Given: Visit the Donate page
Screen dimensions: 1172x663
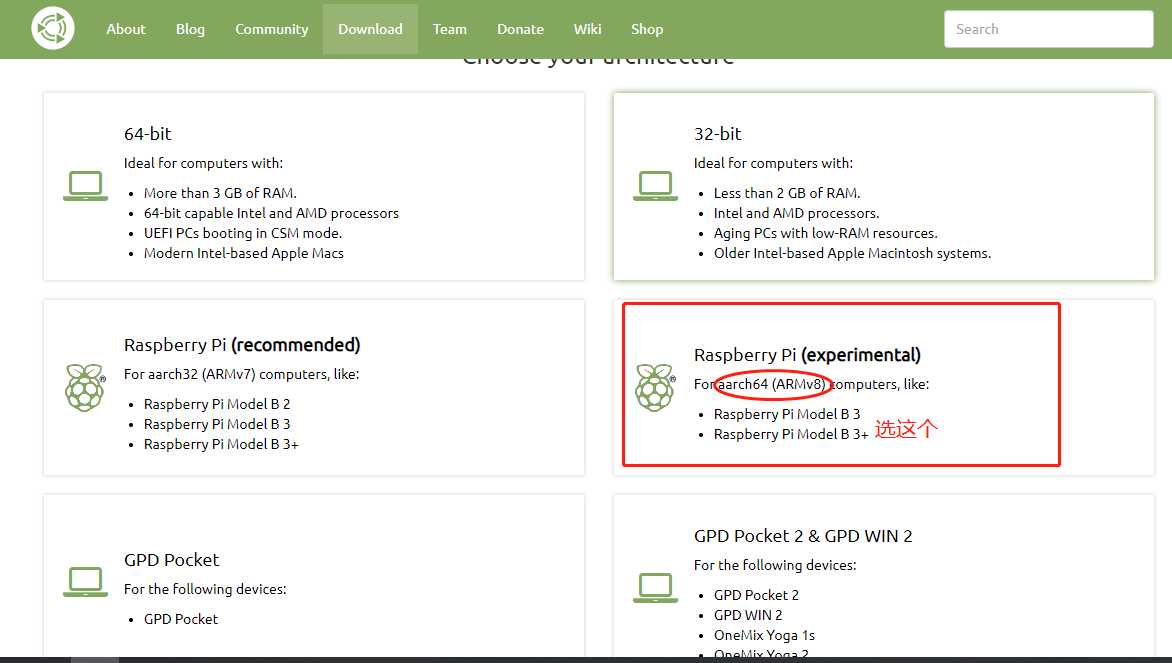Looking at the screenshot, I should tap(520, 29).
